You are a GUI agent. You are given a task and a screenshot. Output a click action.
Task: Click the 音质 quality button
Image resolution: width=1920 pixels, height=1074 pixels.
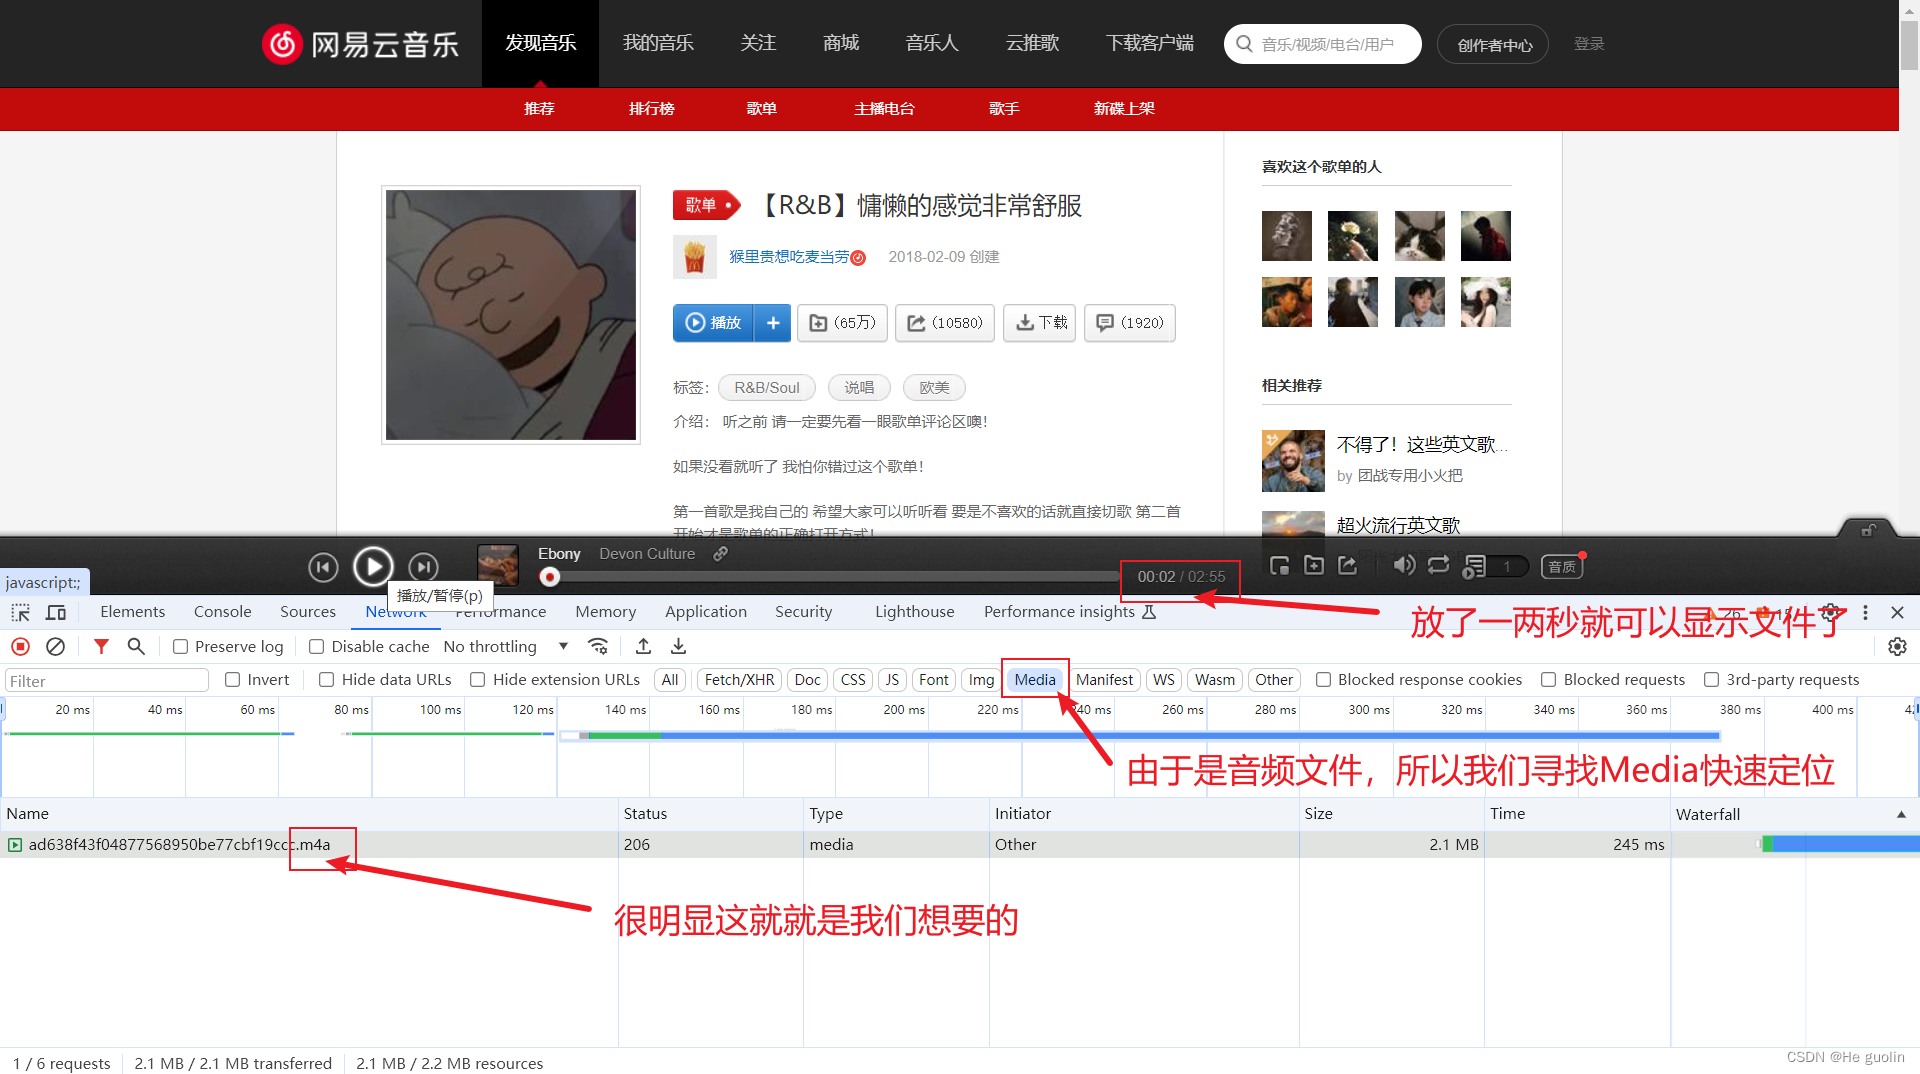[1562, 567]
